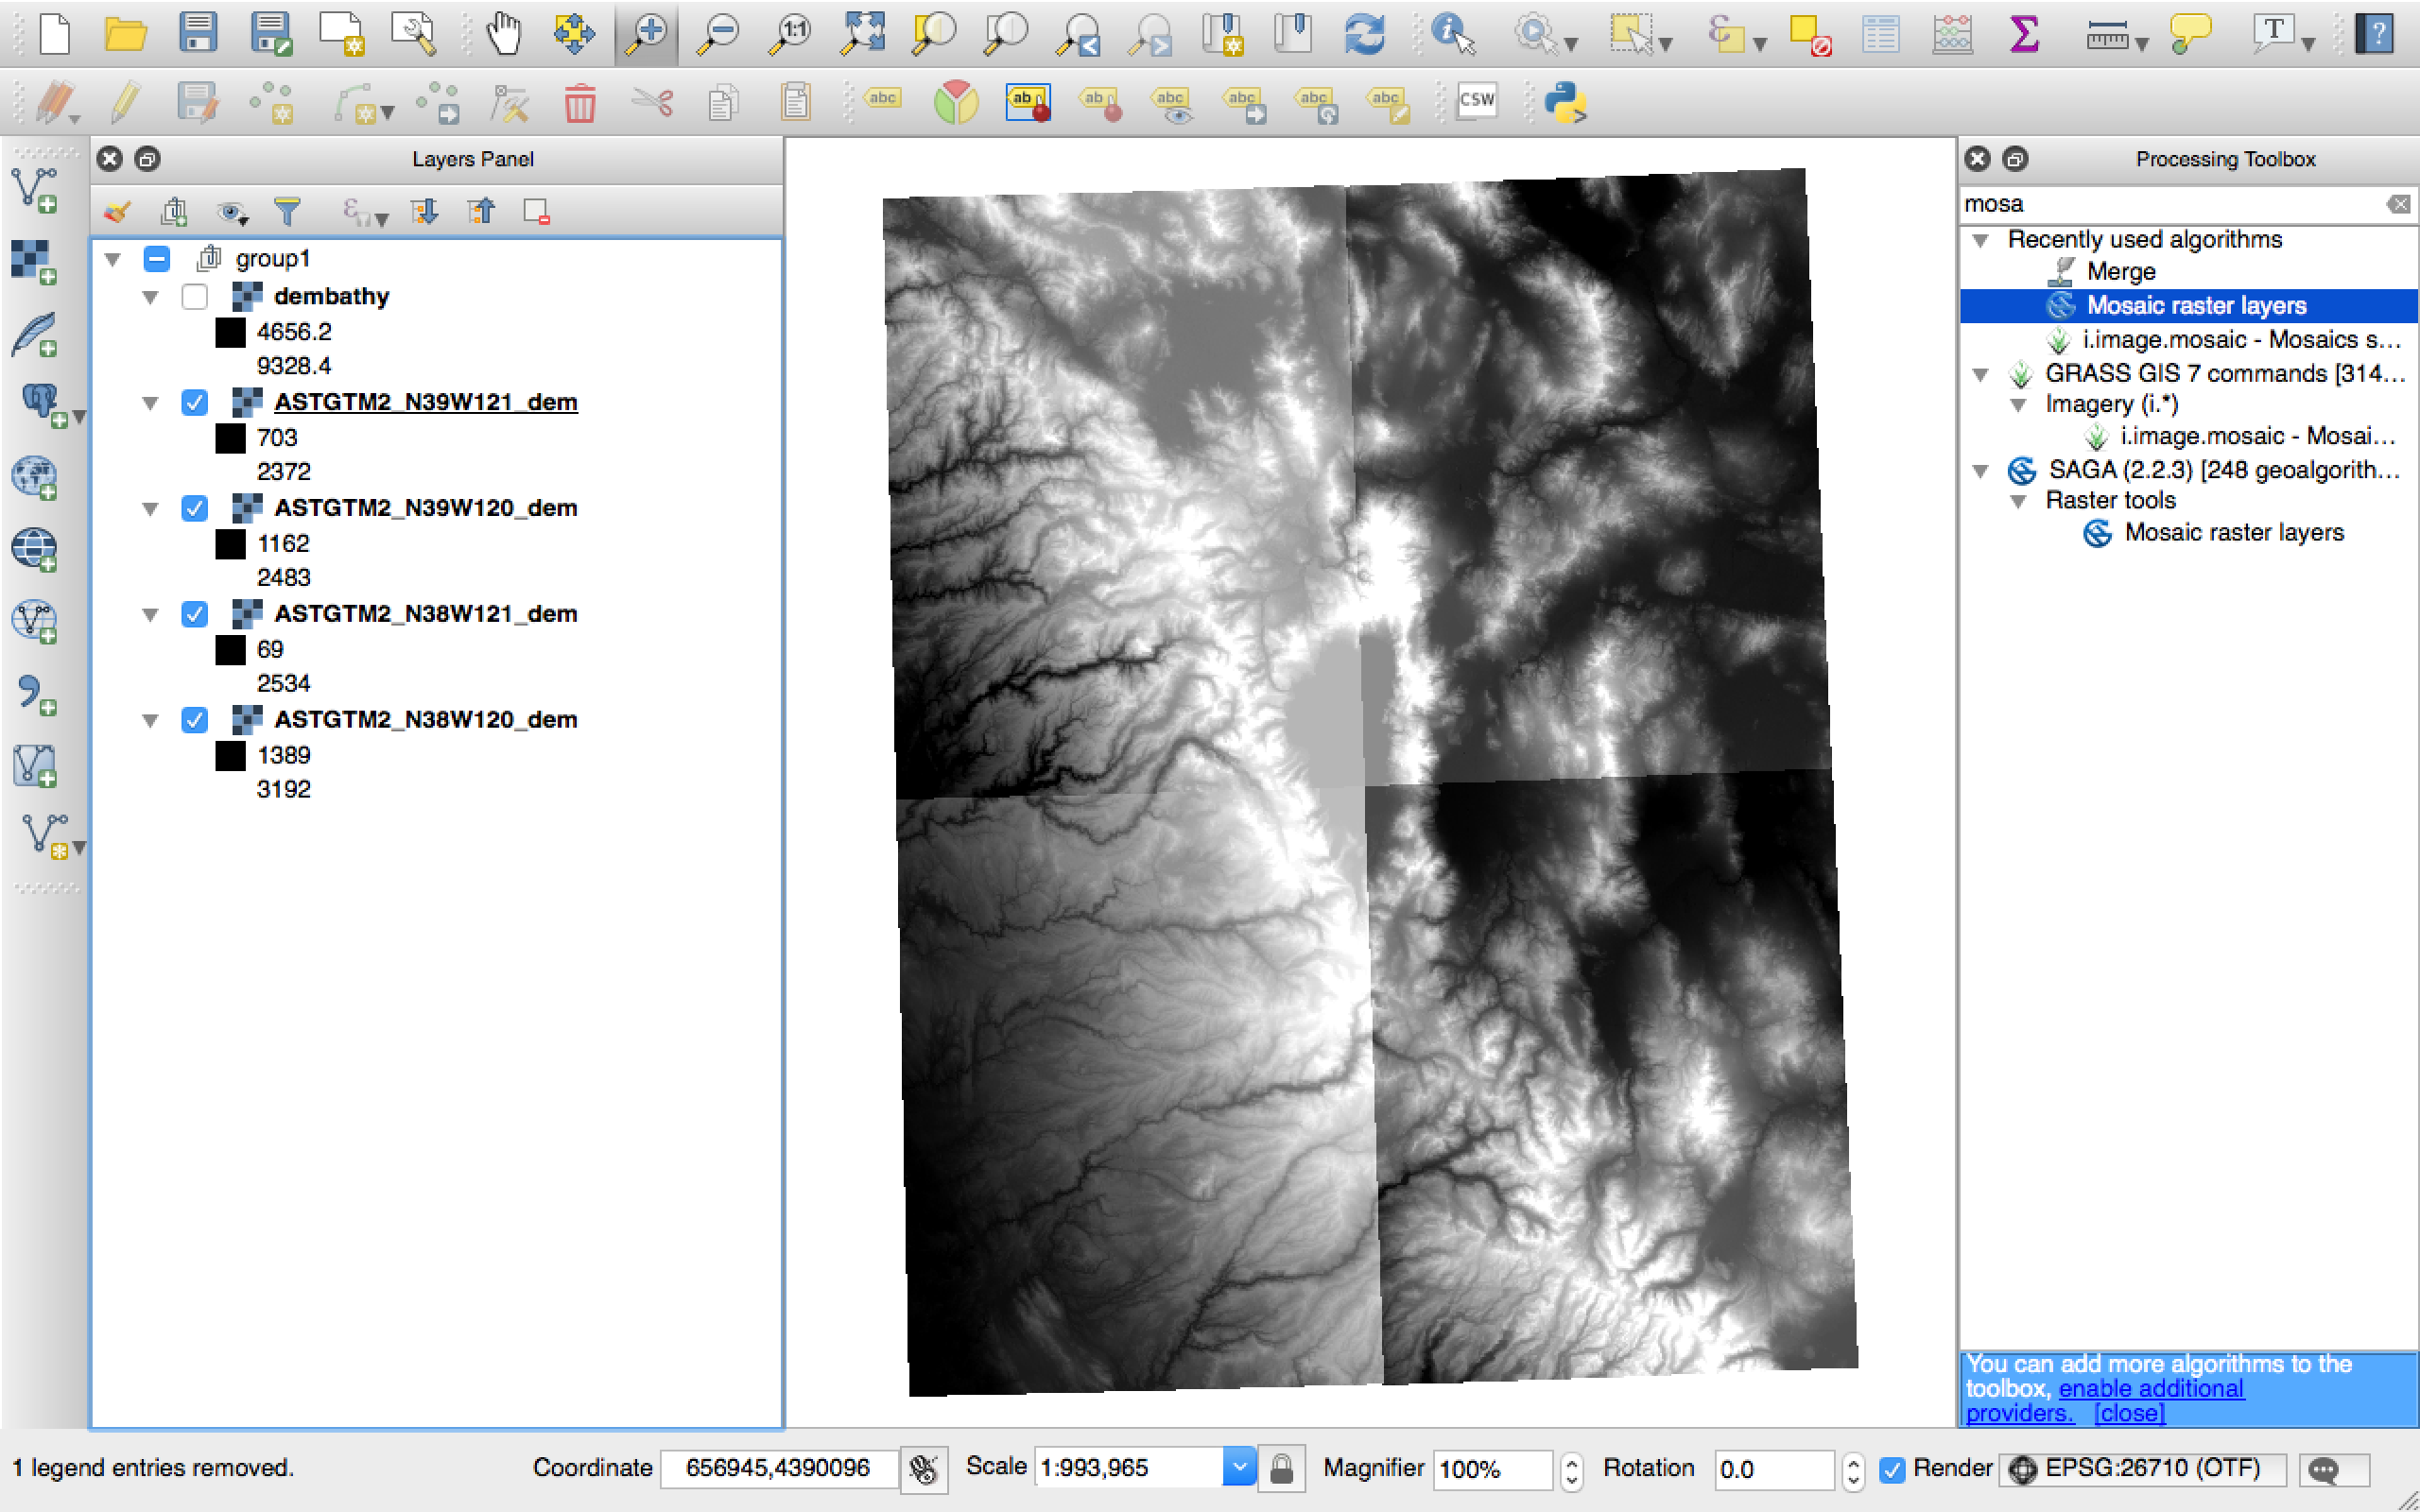Zoom to native 1:1 resolution
Screen dimensions: 2420x1512
790,34
